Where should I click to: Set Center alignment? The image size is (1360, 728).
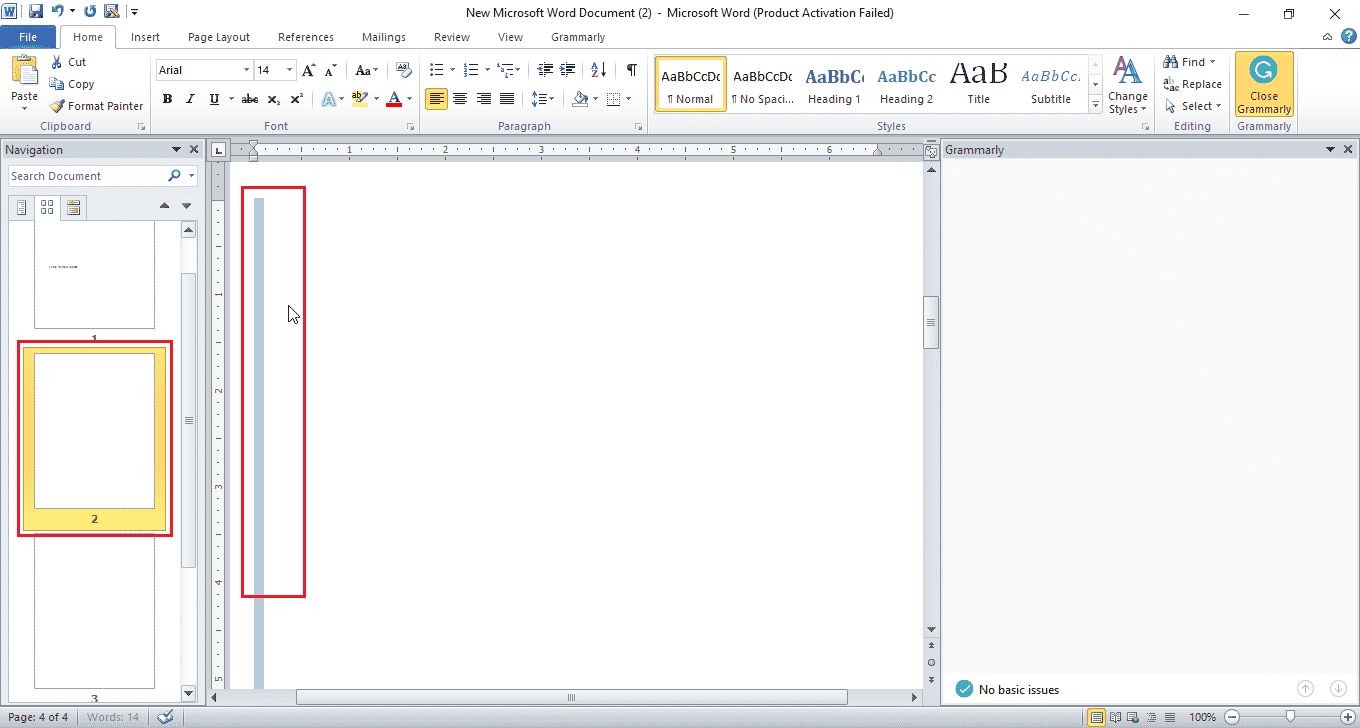460,99
